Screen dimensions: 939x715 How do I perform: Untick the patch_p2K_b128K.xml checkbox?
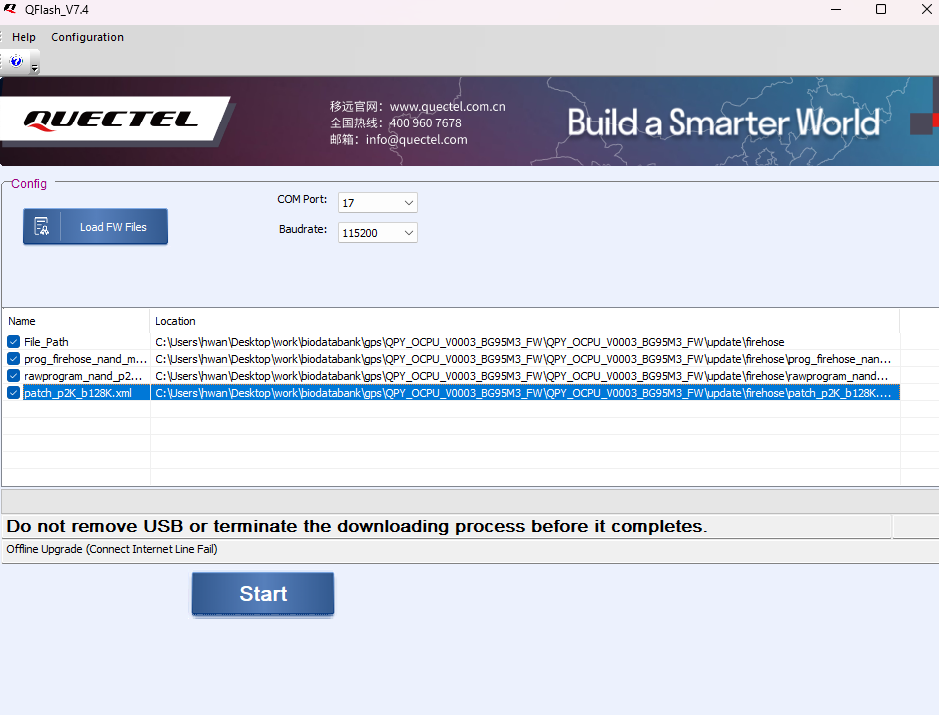click(14, 393)
